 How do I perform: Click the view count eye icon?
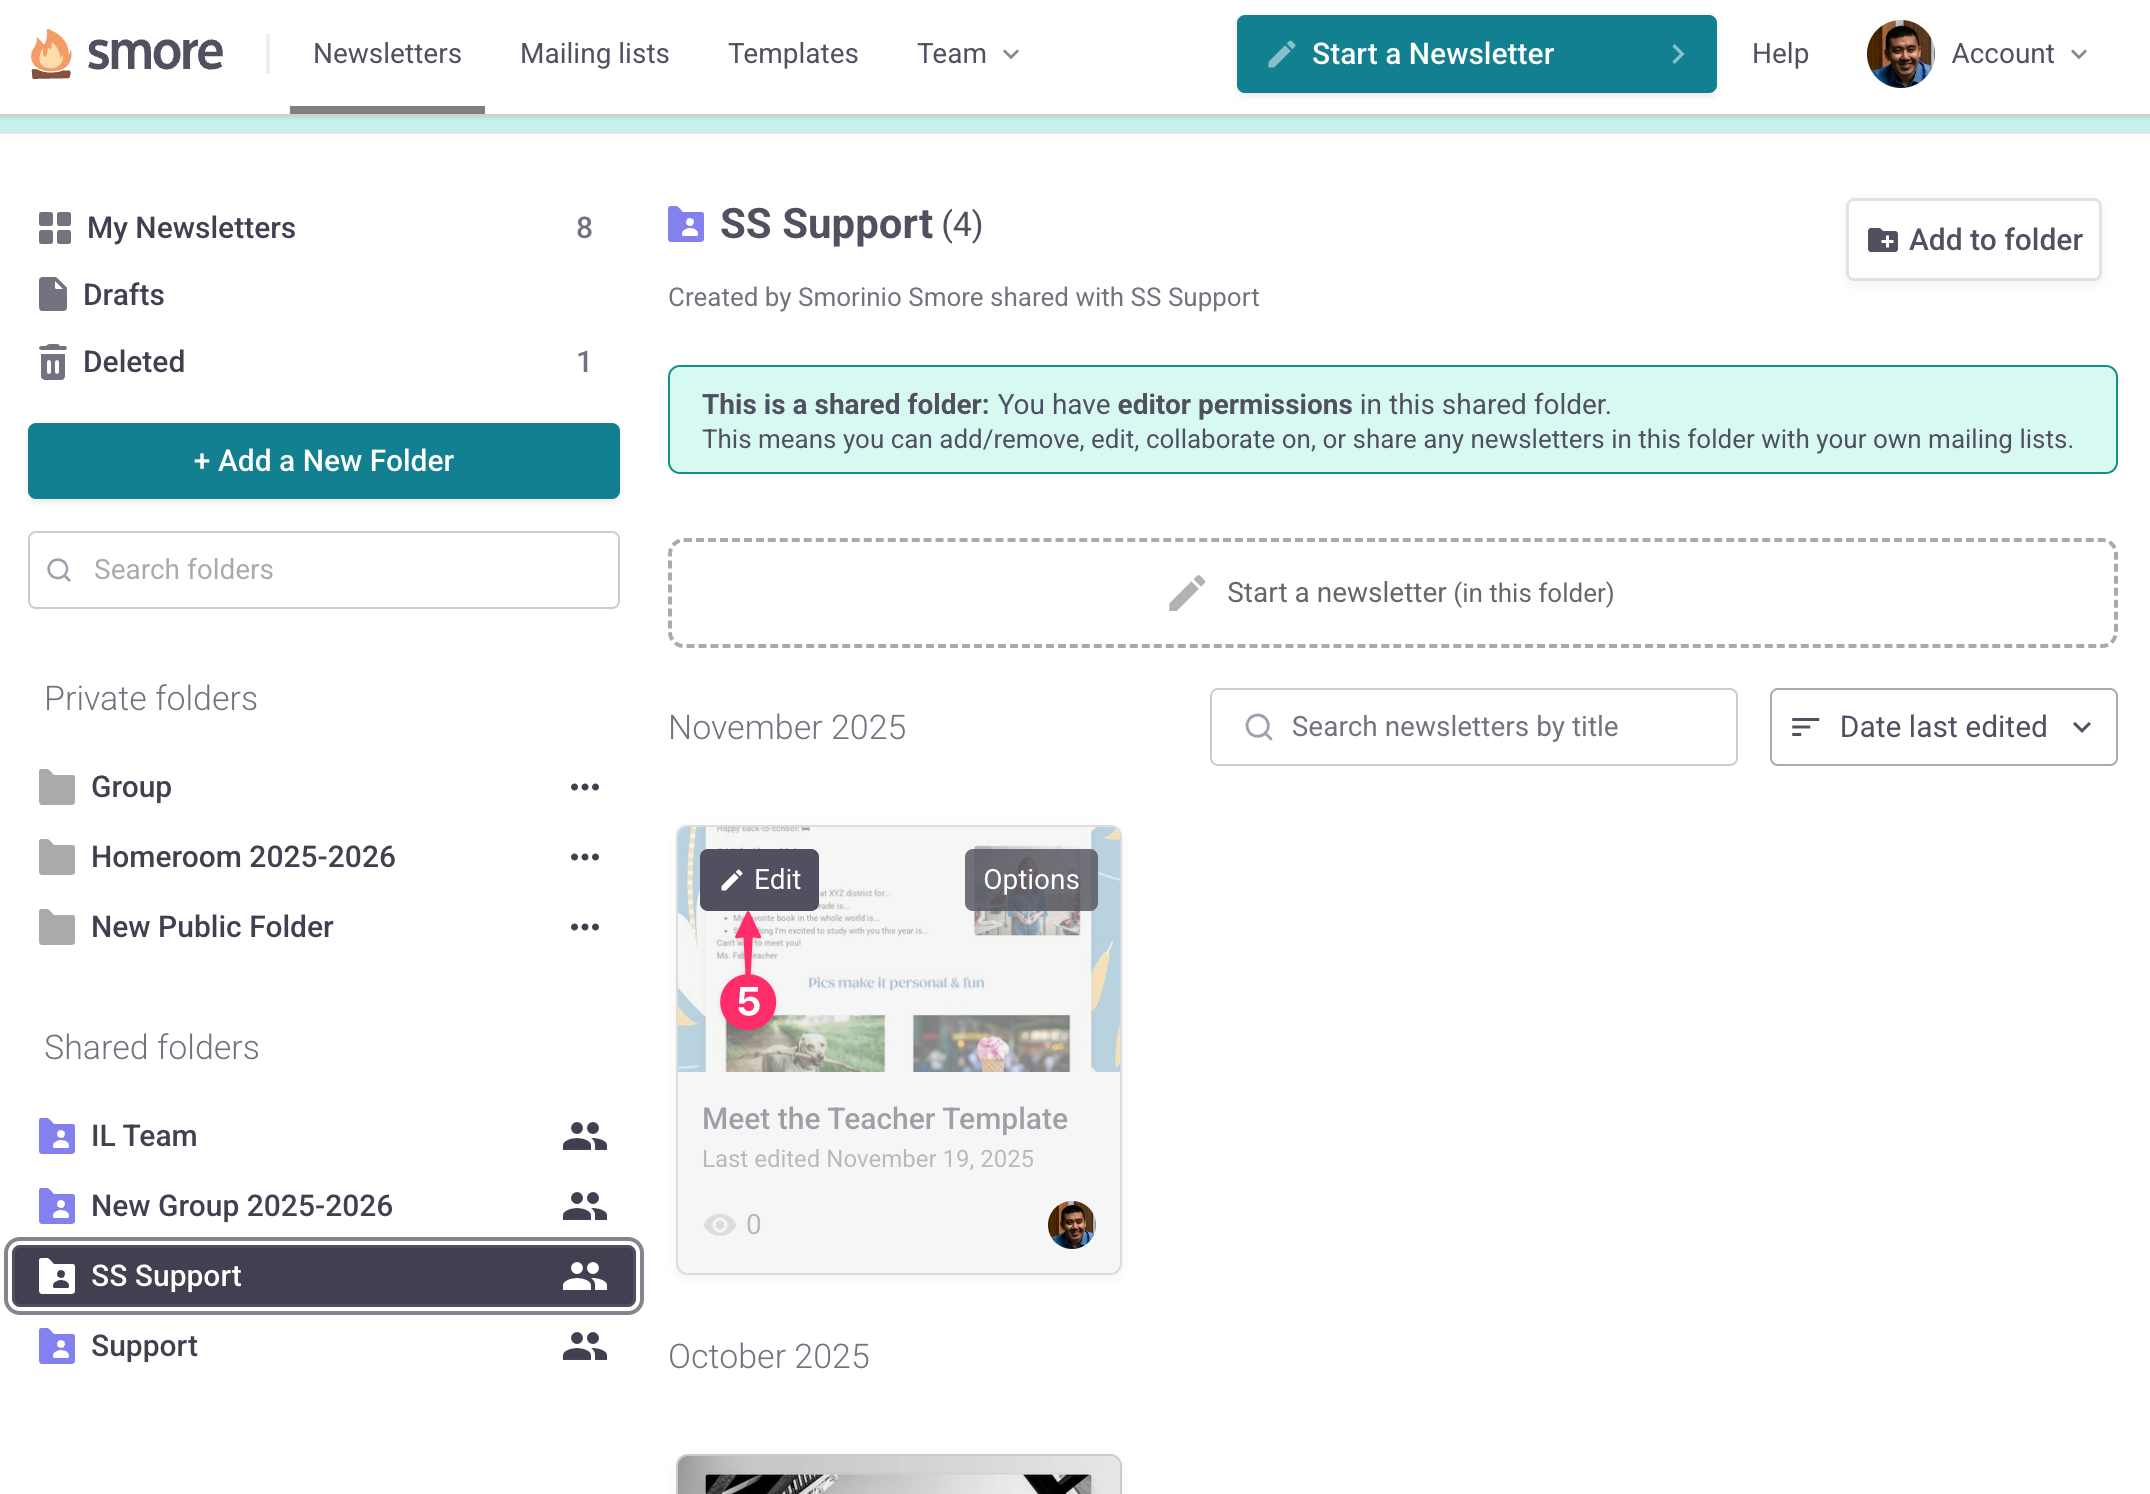[x=719, y=1225]
